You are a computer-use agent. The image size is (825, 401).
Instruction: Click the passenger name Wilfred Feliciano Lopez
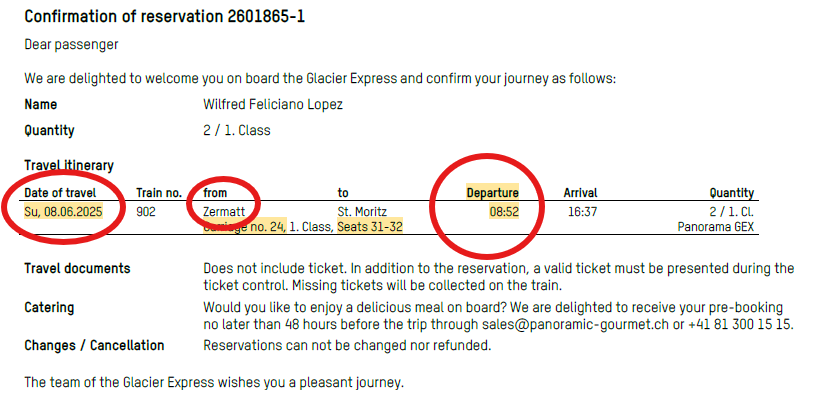pyautogui.click(x=273, y=104)
